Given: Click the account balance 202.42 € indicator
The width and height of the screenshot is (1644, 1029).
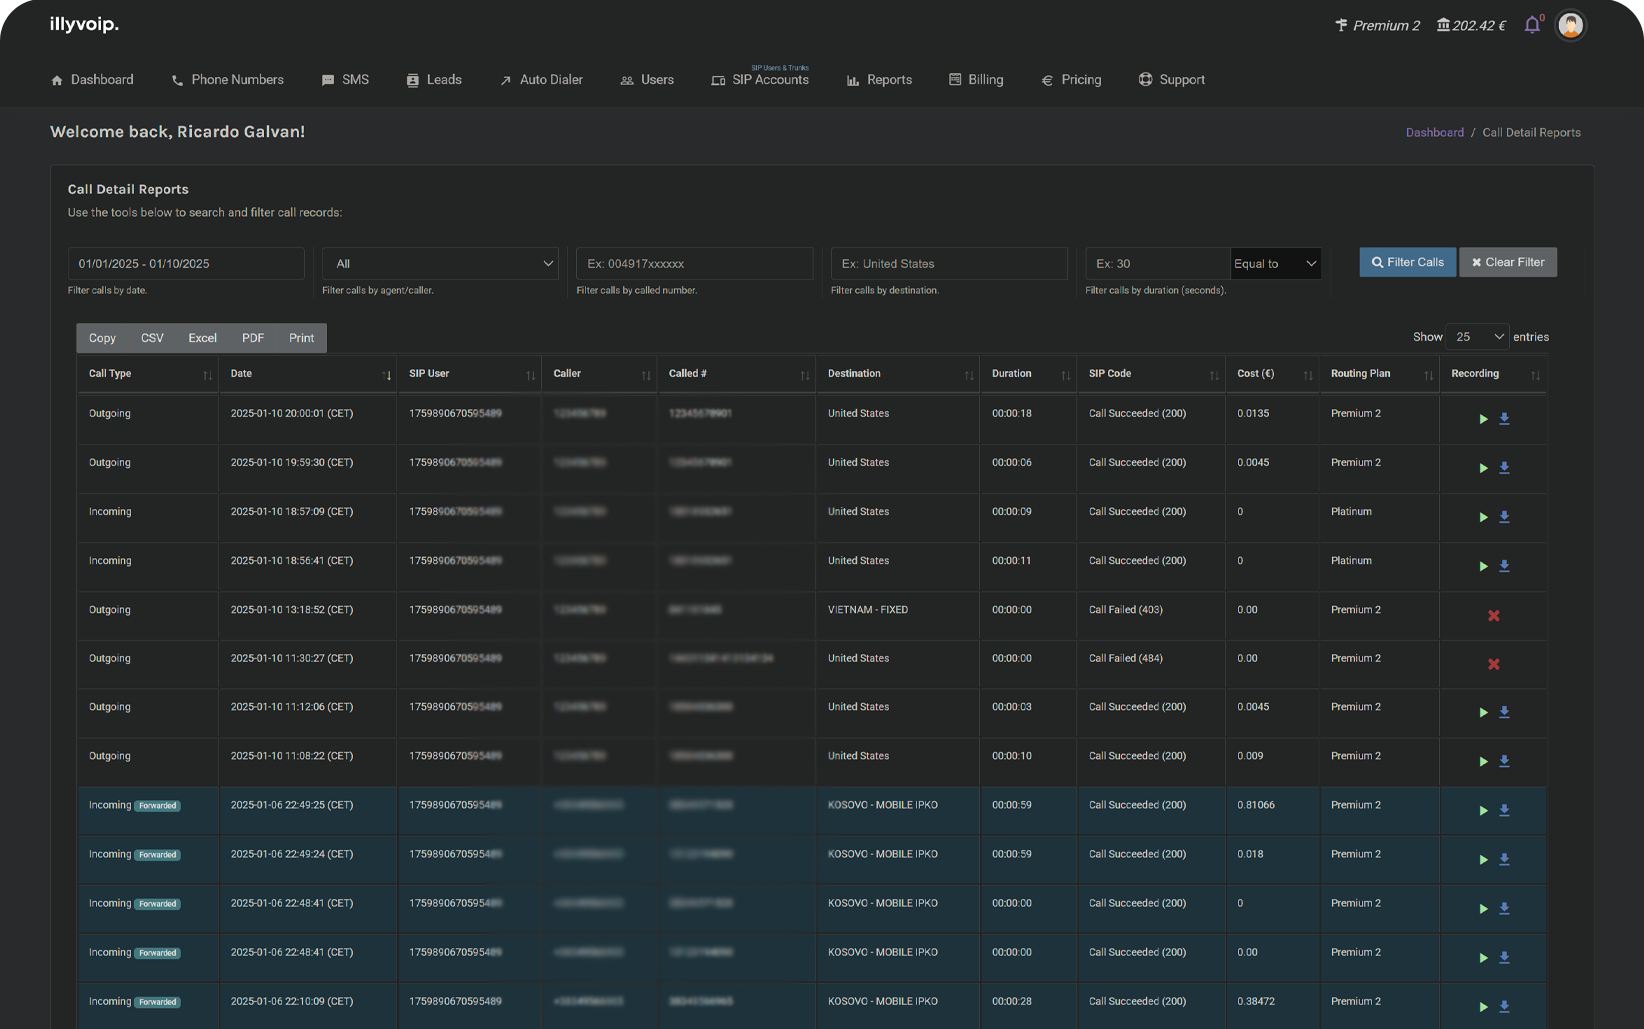Looking at the screenshot, I should [x=1471, y=25].
